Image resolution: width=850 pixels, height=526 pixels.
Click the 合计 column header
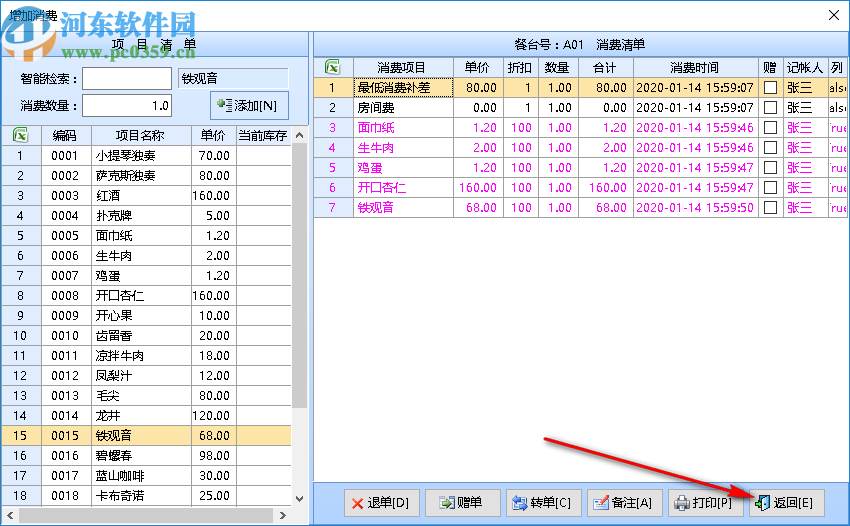[606, 68]
